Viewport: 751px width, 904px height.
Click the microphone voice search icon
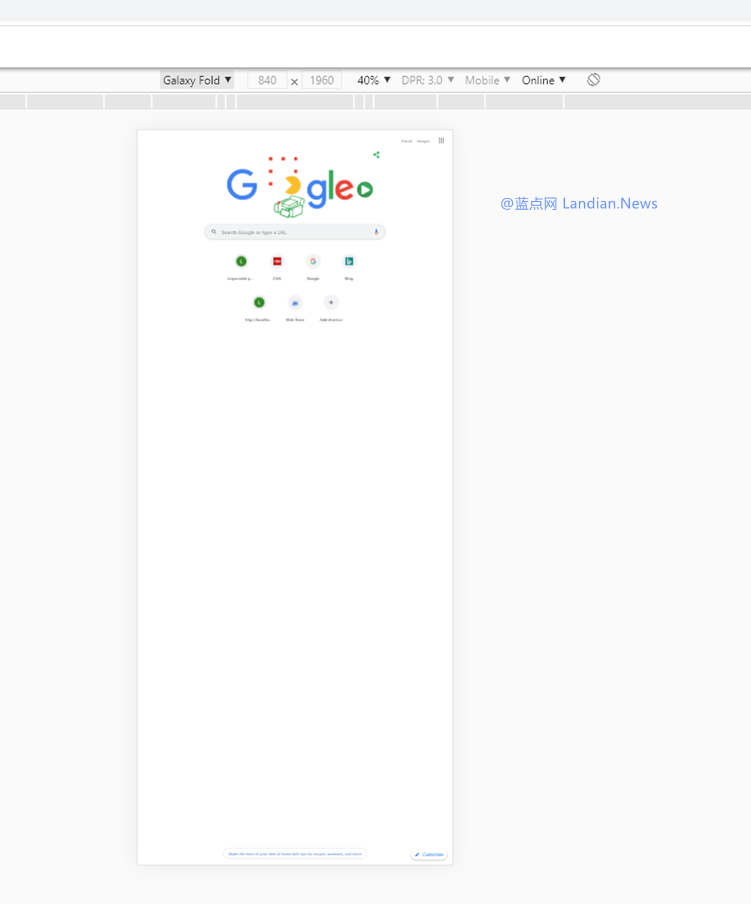pyautogui.click(x=376, y=232)
